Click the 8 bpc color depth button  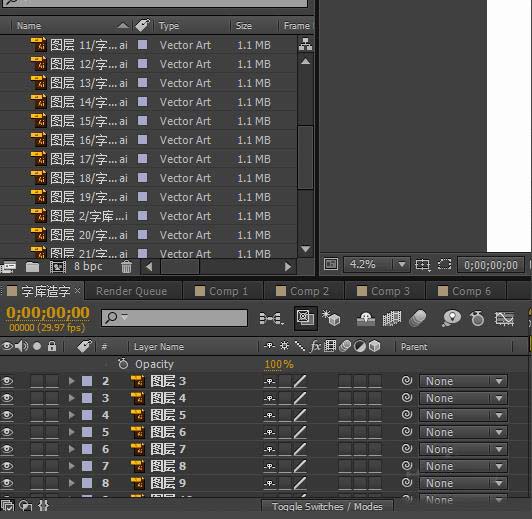click(88, 266)
